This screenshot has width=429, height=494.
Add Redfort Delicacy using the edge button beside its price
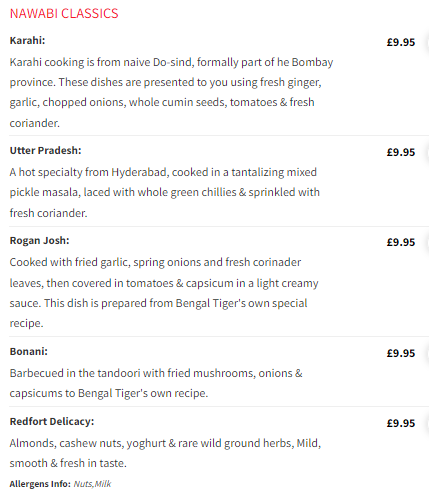click(427, 424)
